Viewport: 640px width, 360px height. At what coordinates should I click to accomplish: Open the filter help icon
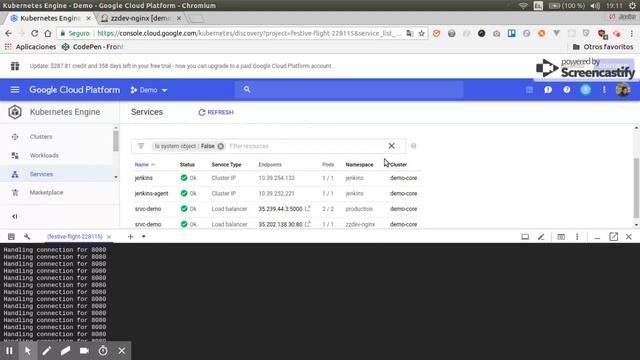tap(413, 146)
